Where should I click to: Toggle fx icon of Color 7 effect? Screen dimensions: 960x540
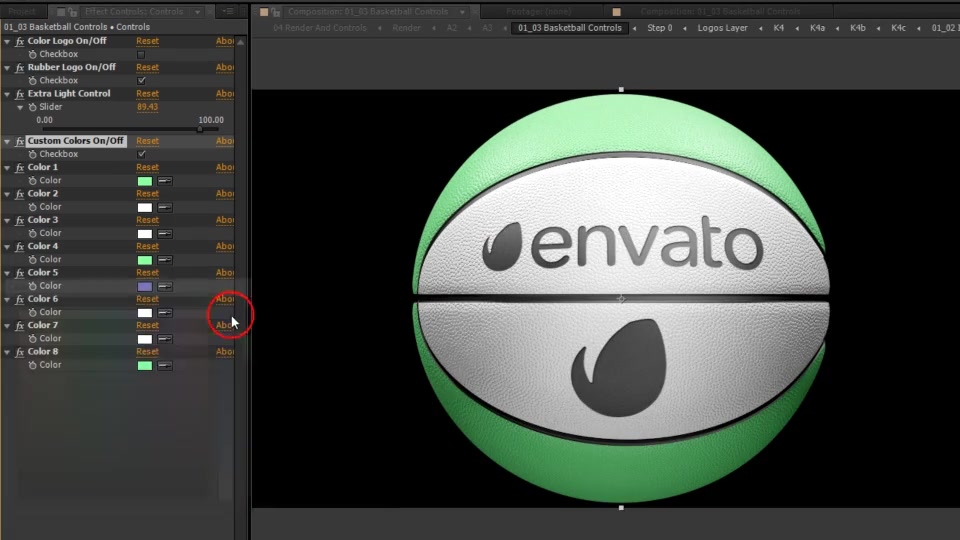(20, 325)
